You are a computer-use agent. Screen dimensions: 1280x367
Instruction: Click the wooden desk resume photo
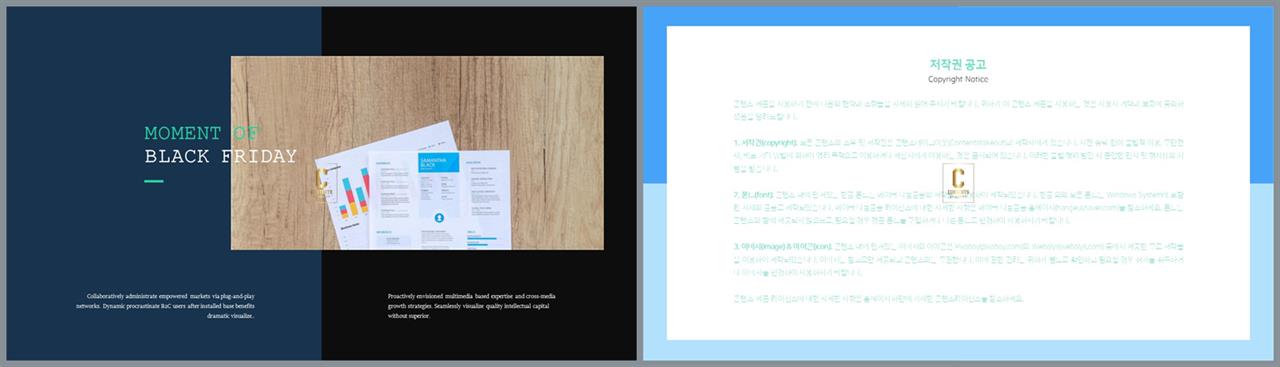(417, 152)
